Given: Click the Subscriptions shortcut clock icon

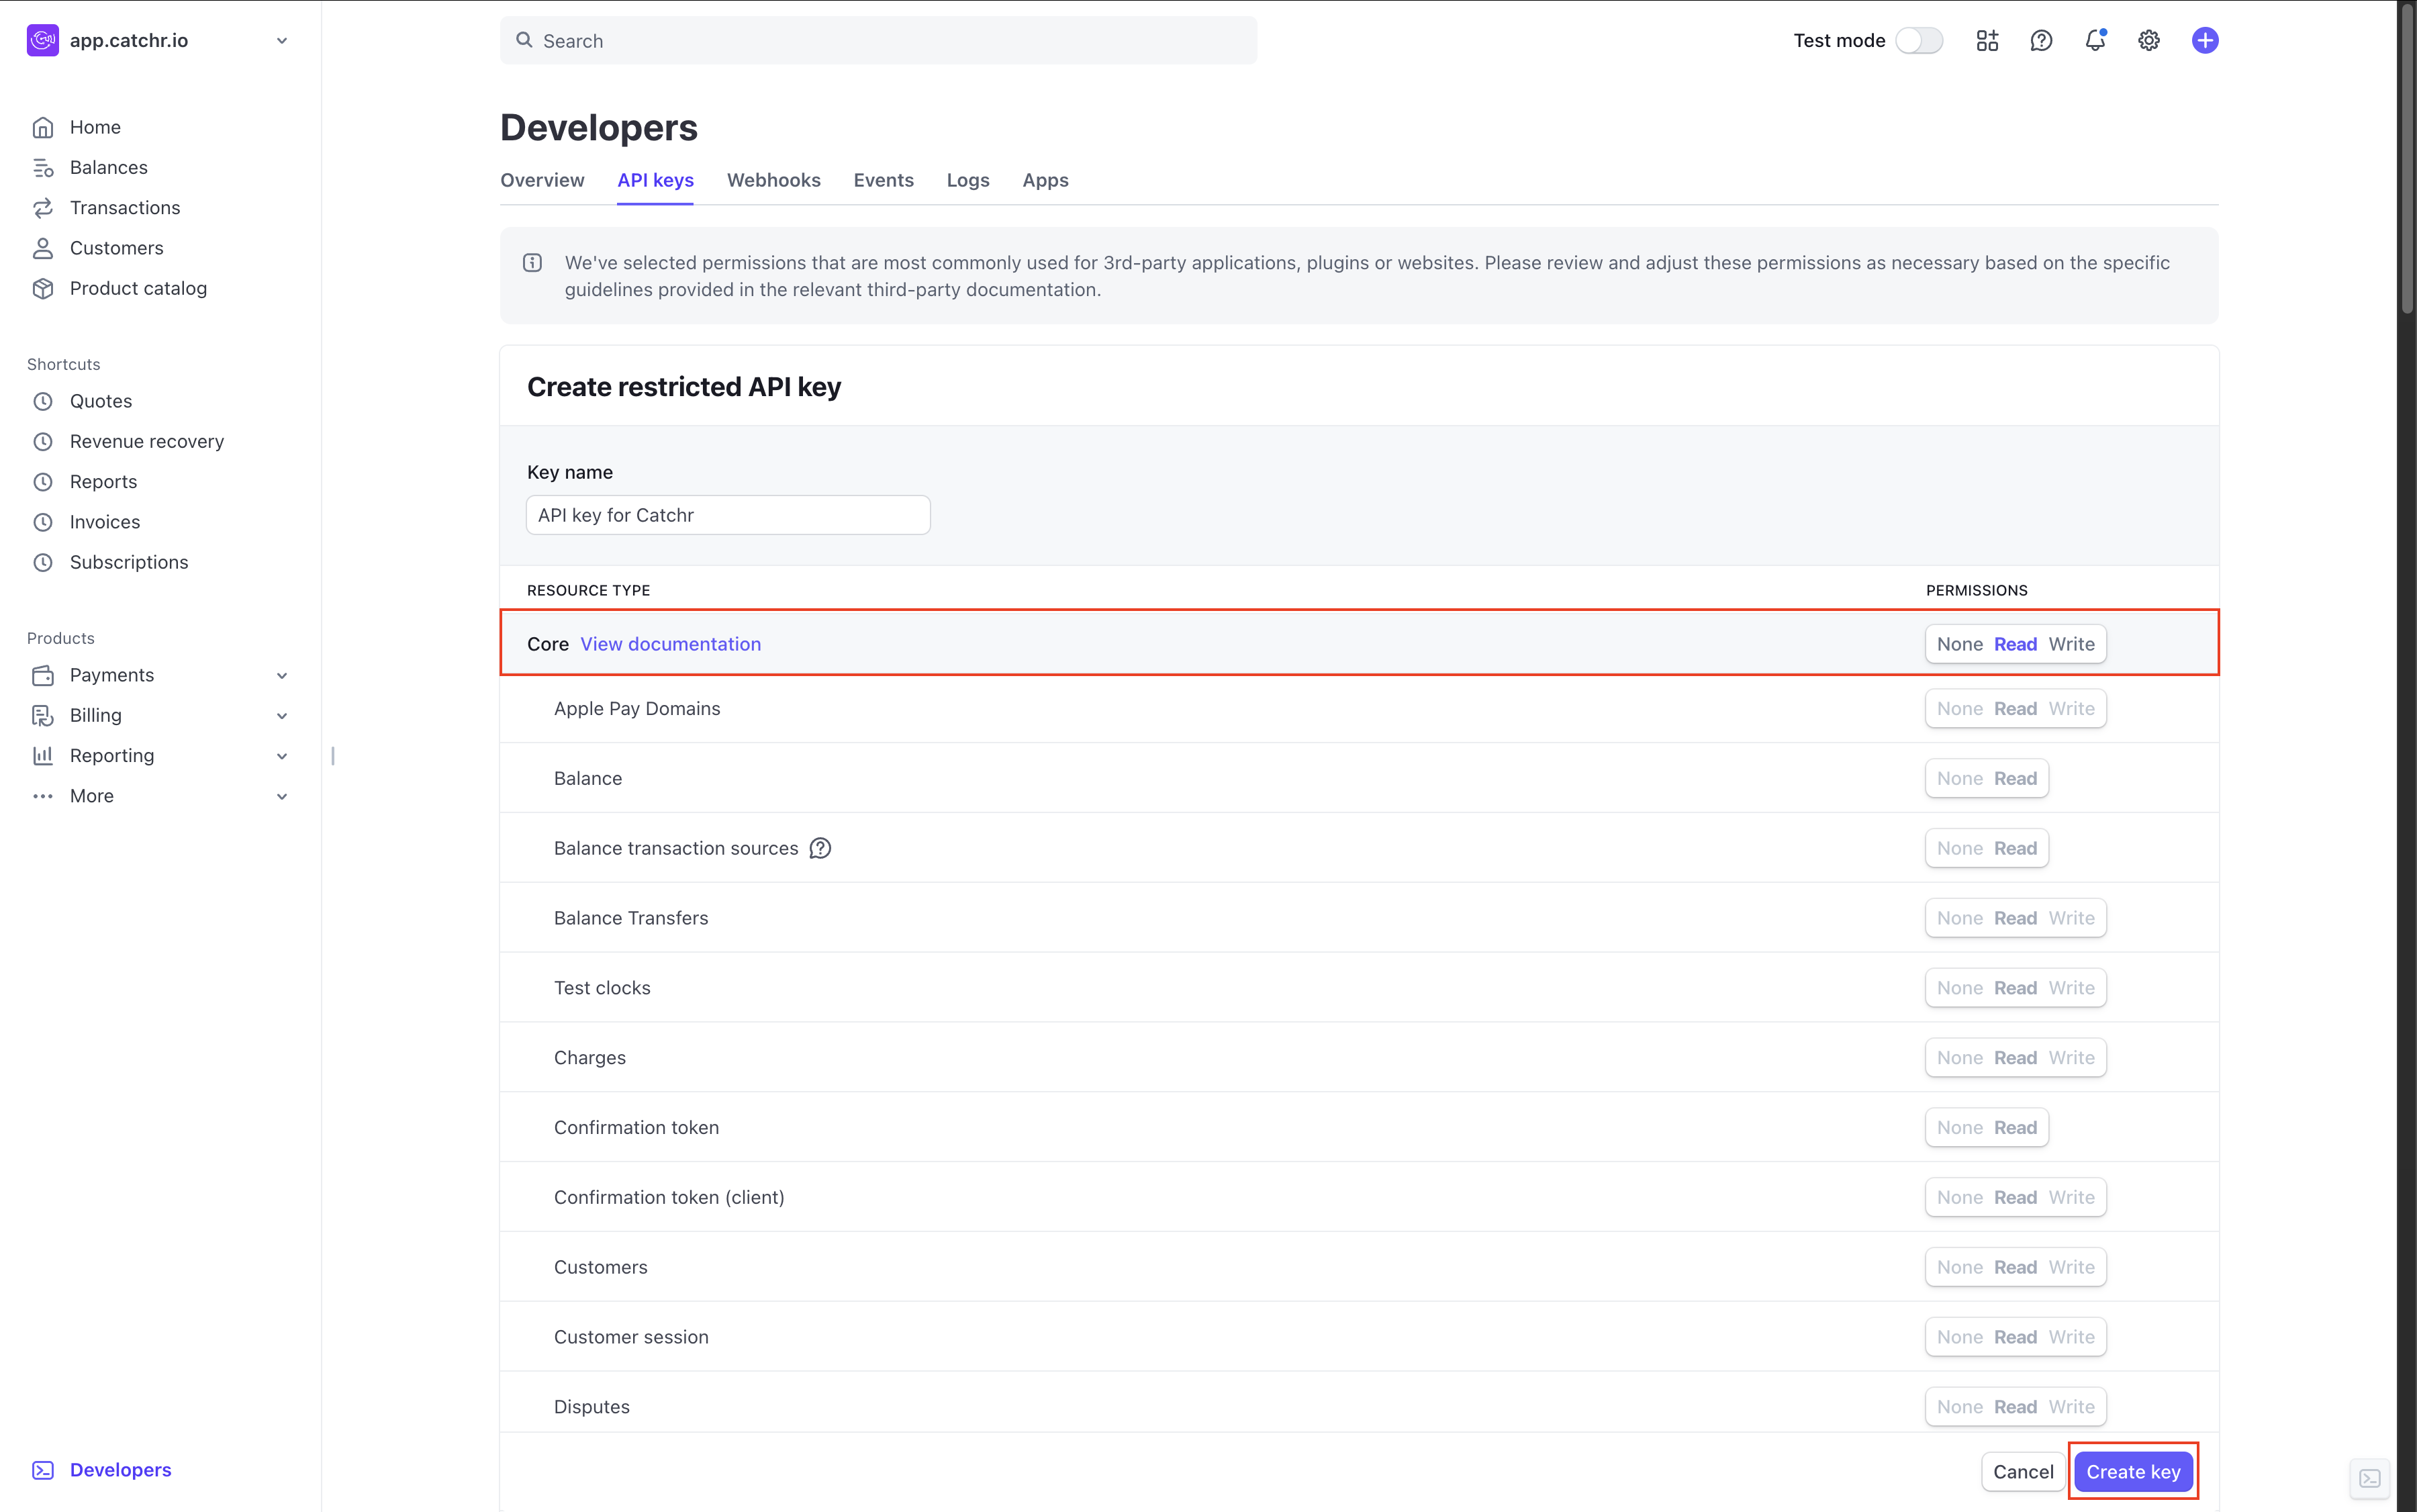Looking at the screenshot, I should click(x=42, y=562).
